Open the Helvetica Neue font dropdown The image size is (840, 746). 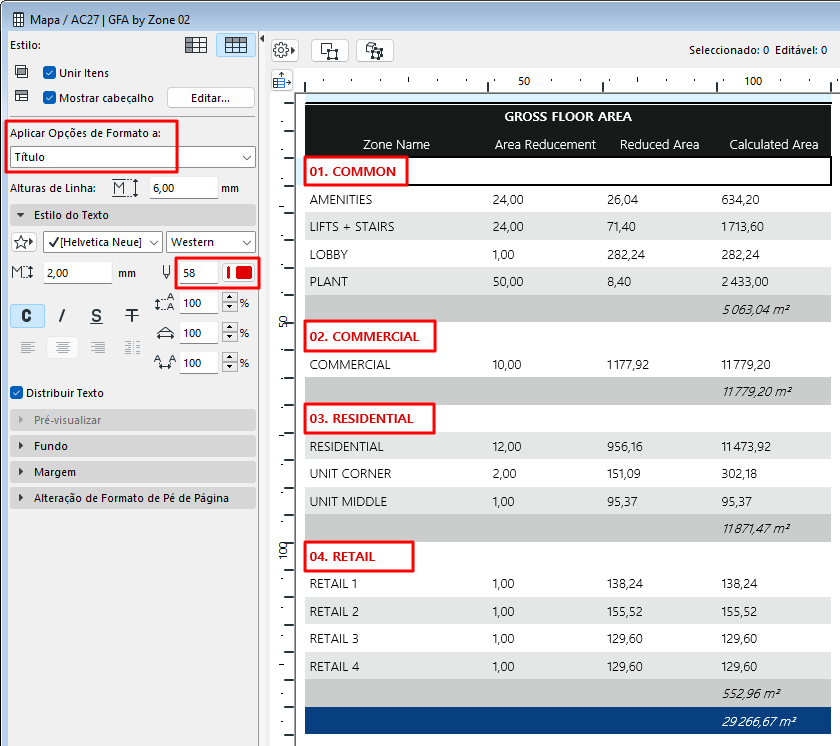pyautogui.click(x=102, y=242)
